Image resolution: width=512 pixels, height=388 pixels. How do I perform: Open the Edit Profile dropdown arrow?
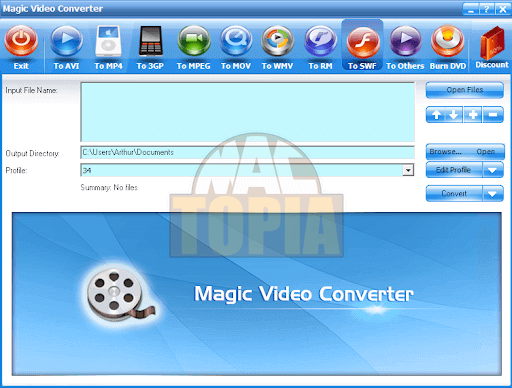[x=493, y=170]
